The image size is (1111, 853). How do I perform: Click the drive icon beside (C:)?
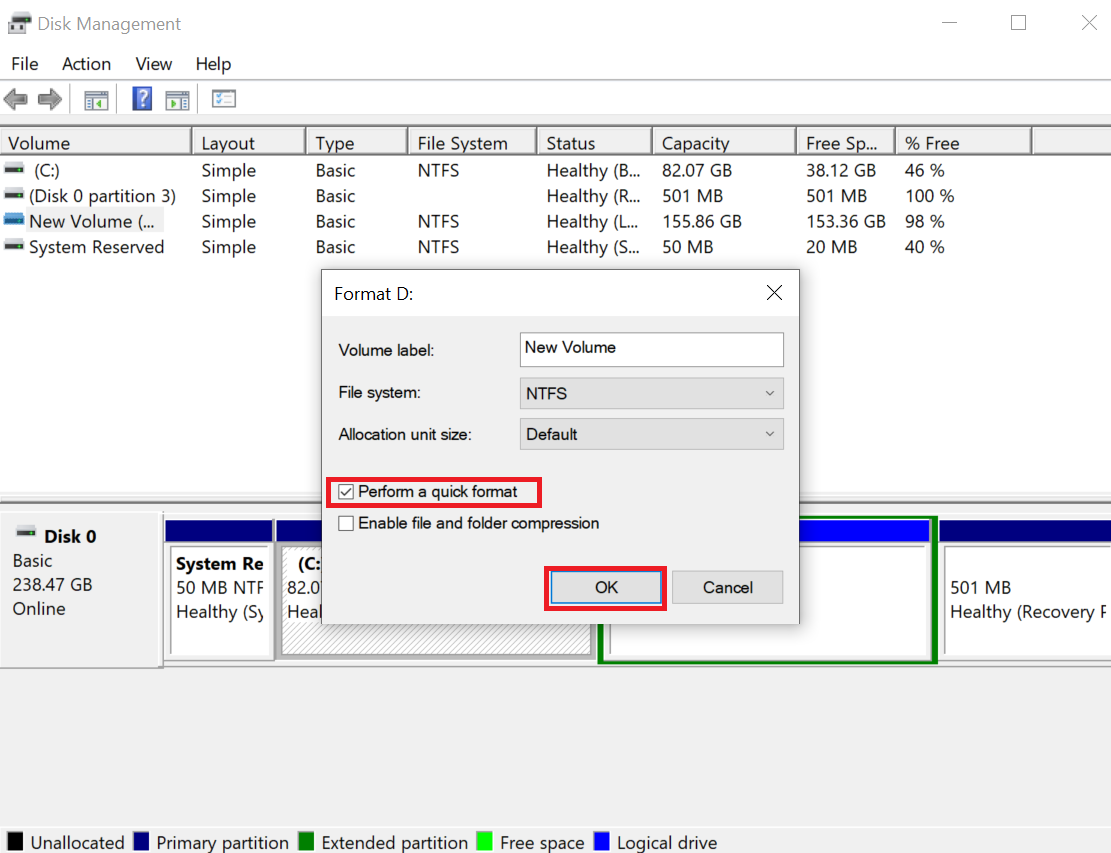13,170
